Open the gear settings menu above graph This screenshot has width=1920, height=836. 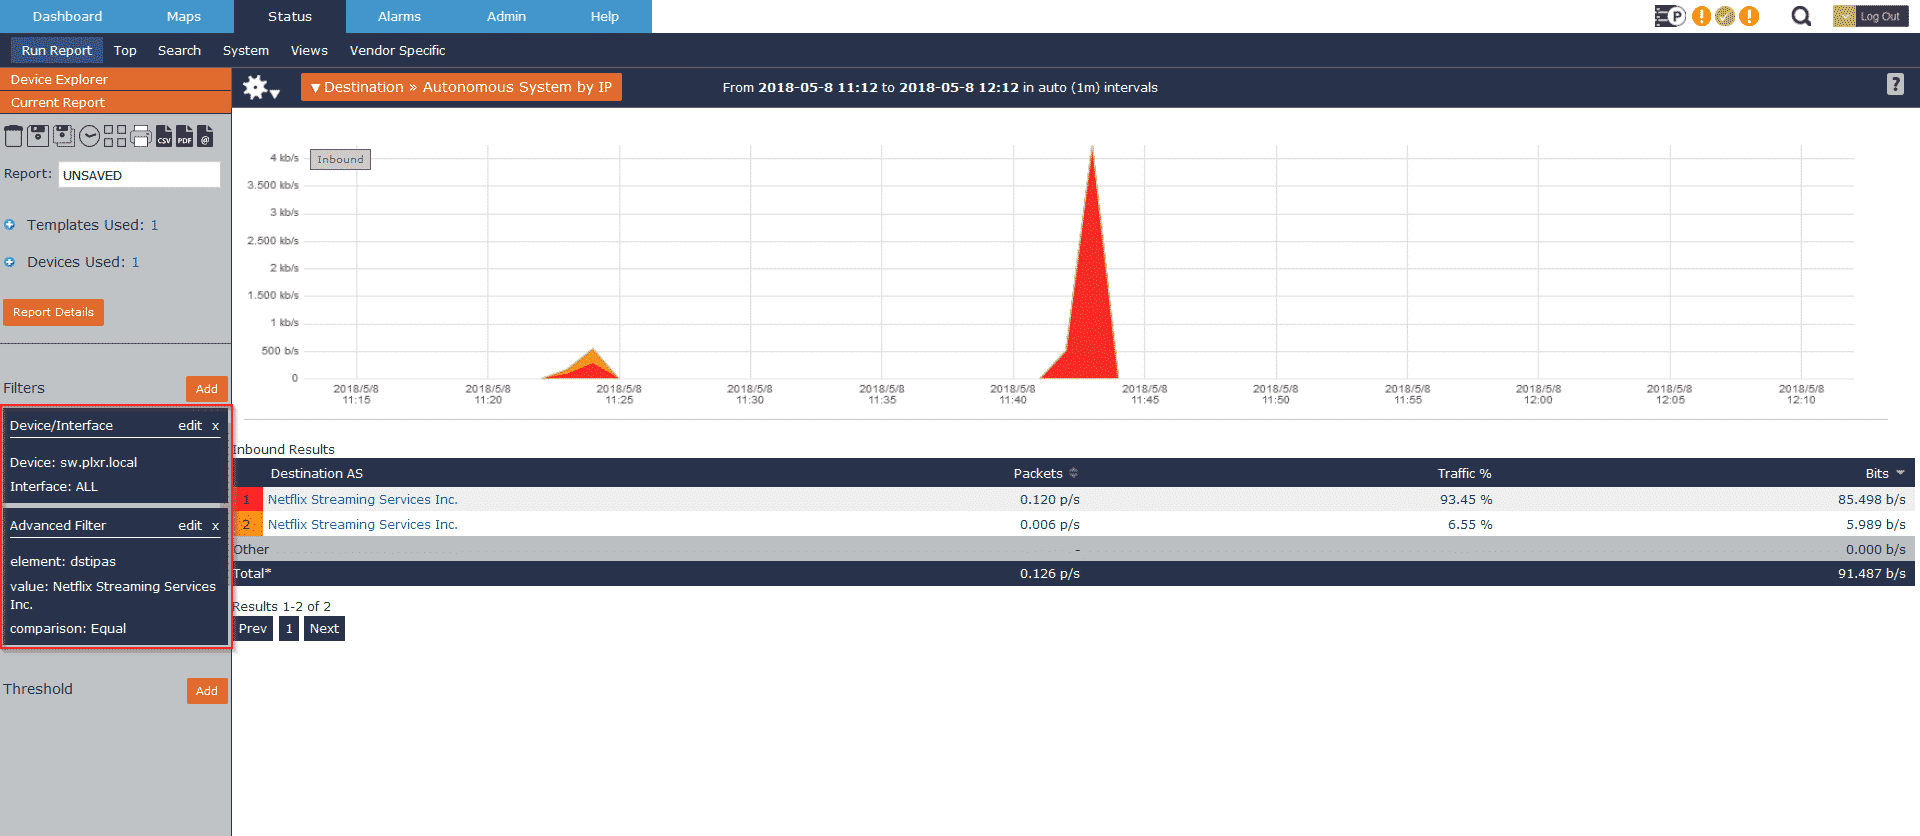260,88
